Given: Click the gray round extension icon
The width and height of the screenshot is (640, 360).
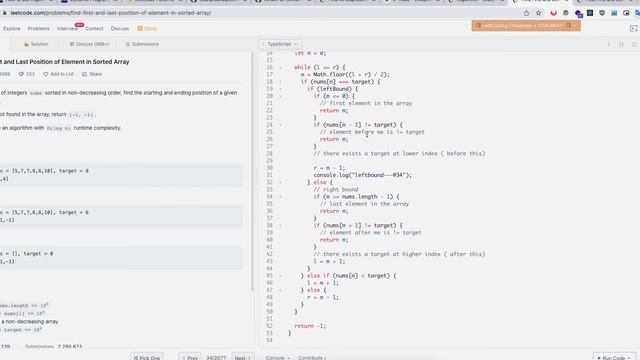Looking at the screenshot, I should click(566, 13).
